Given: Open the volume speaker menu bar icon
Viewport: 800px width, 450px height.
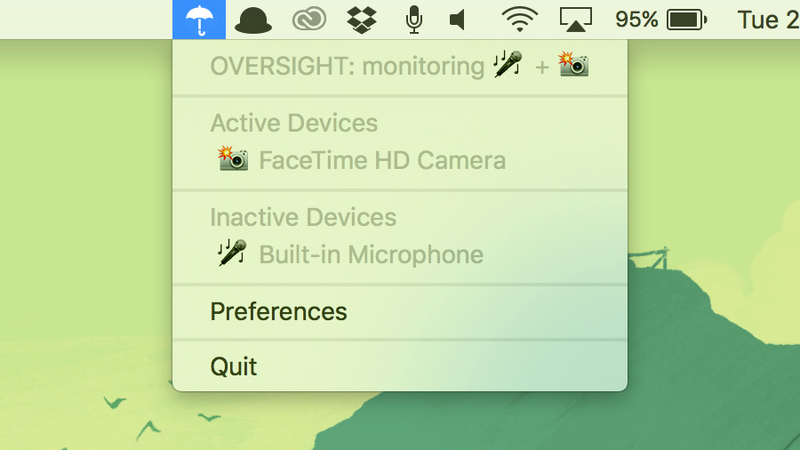Looking at the screenshot, I should point(458,20).
